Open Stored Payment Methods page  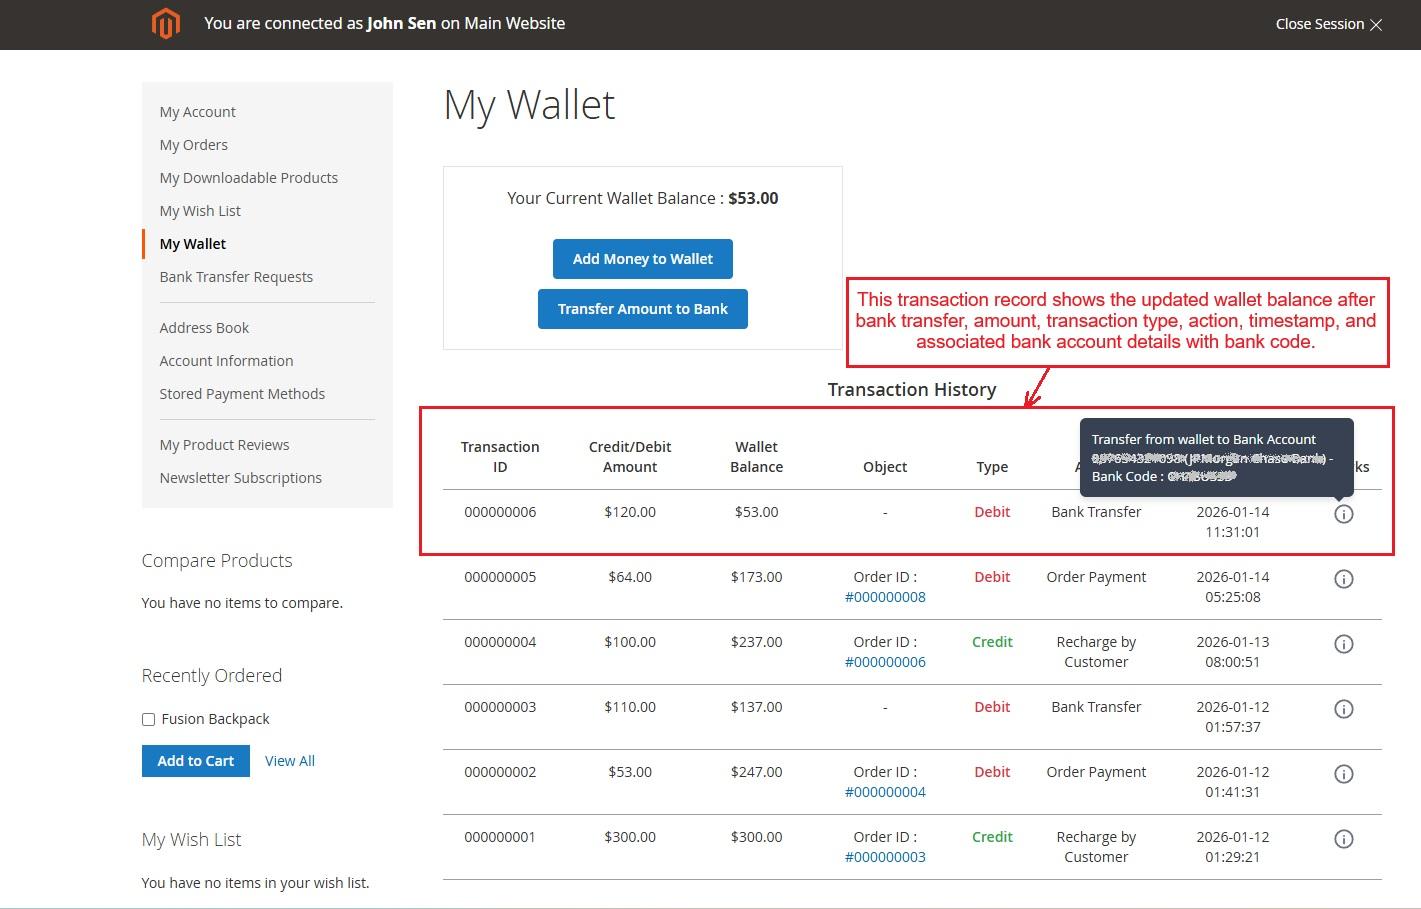(x=242, y=394)
